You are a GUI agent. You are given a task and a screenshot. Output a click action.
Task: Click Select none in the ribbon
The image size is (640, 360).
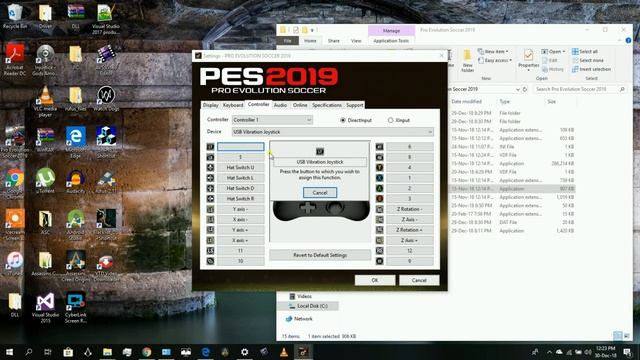click(x=588, y=60)
